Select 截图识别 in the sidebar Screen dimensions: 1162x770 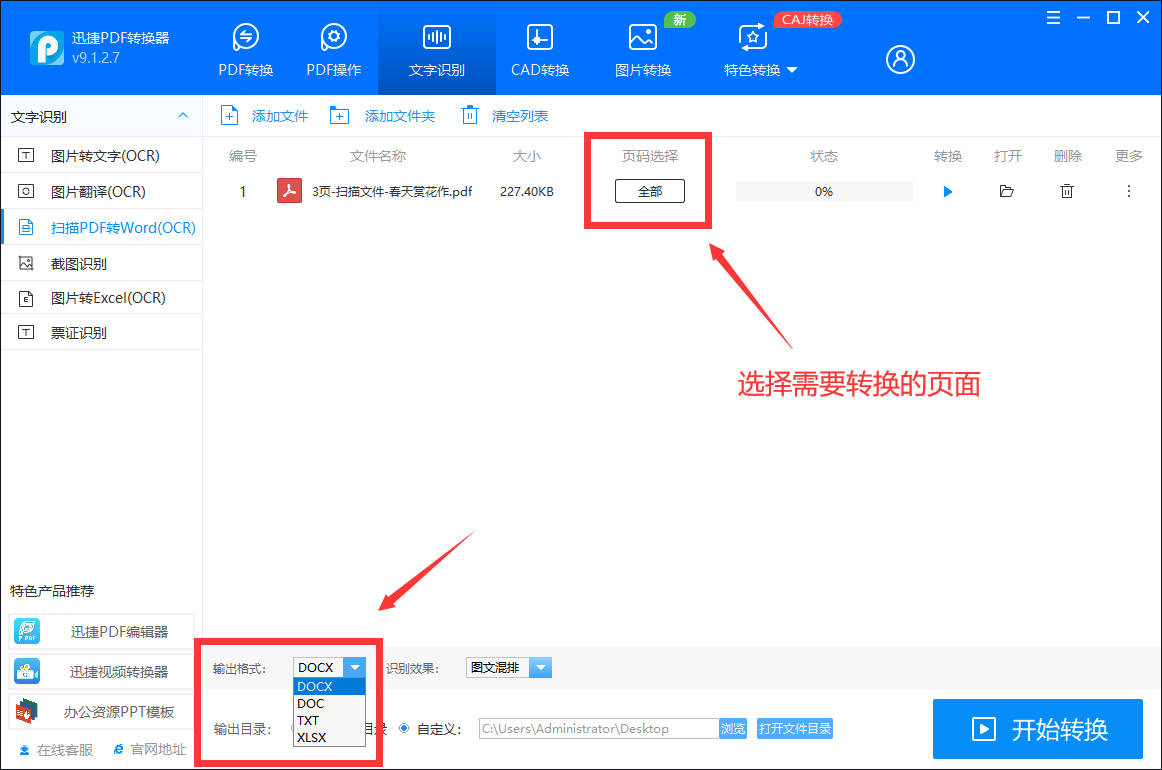point(102,263)
